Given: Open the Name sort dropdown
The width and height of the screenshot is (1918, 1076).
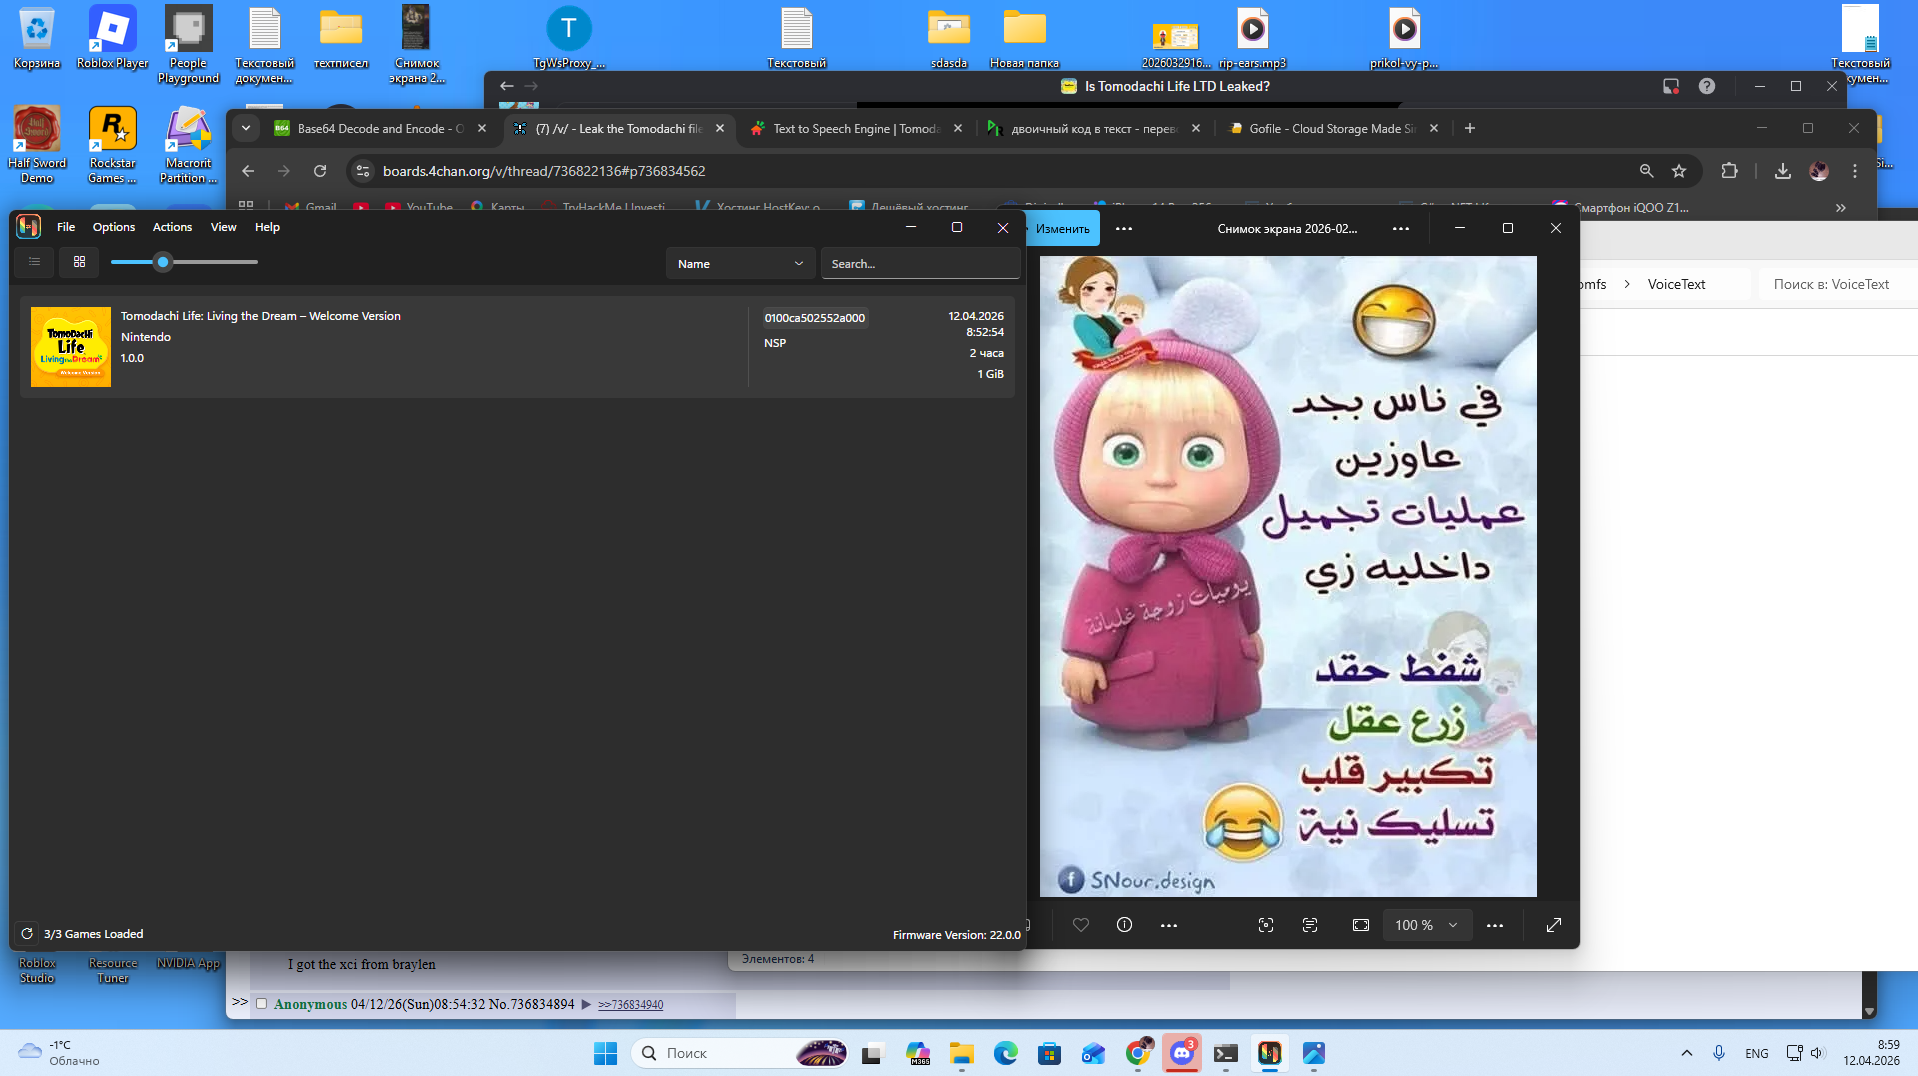Looking at the screenshot, I should 740,264.
